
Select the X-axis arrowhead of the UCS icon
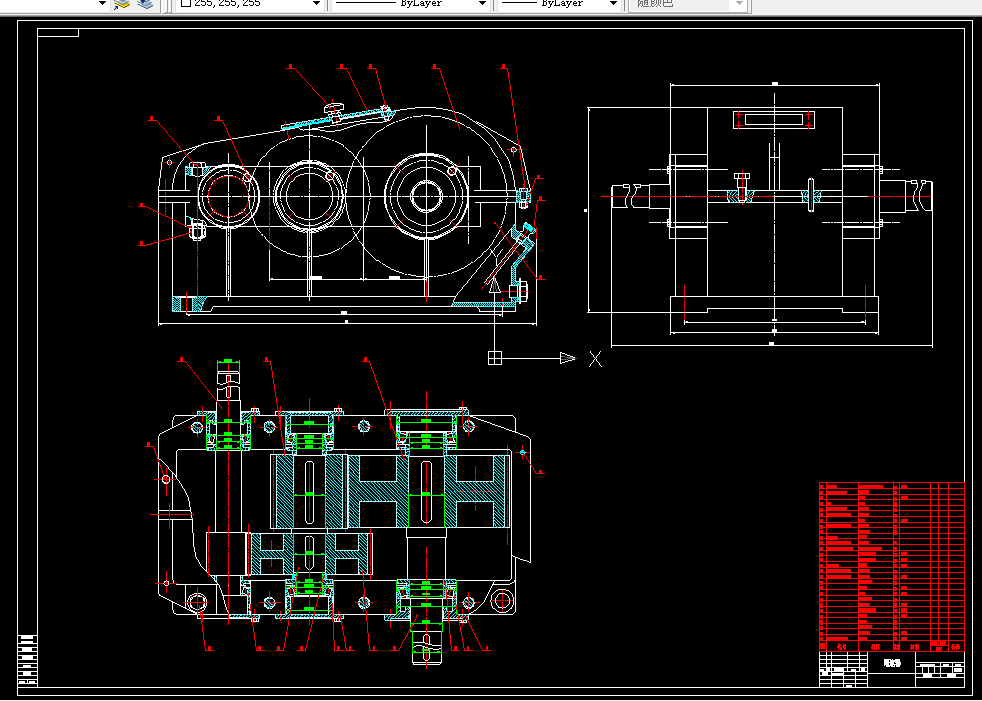(567, 358)
